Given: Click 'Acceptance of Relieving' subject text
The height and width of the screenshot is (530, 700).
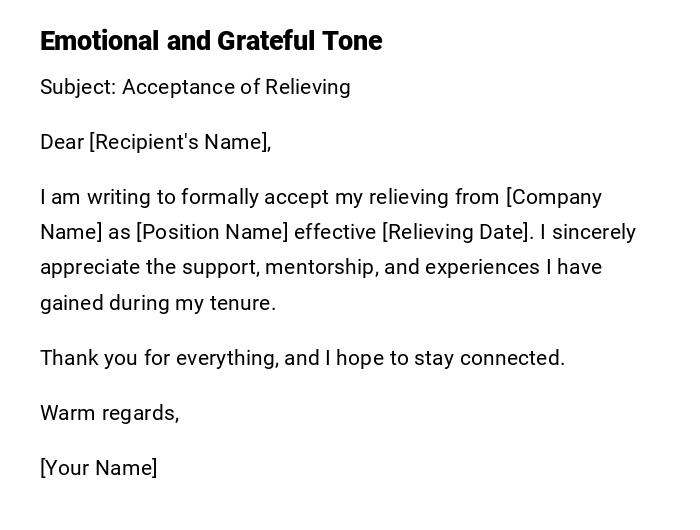Looking at the screenshot, I should (x=236, y=87).
